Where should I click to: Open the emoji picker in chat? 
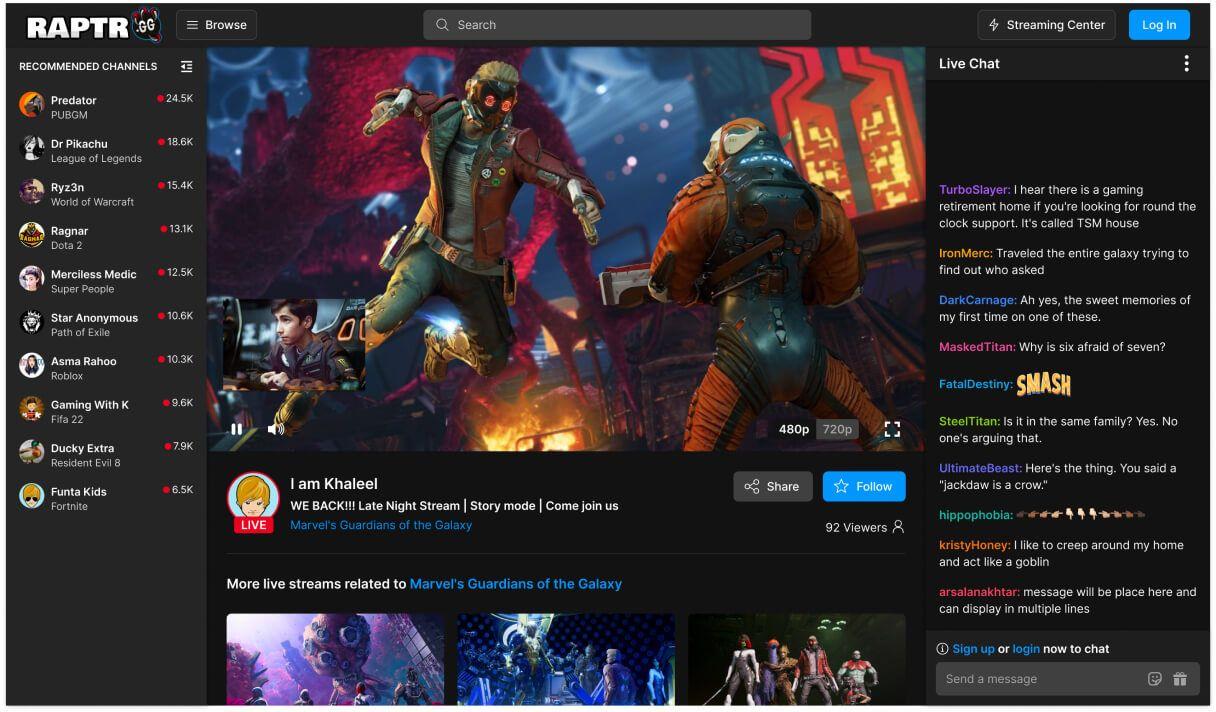[1155, 679]
